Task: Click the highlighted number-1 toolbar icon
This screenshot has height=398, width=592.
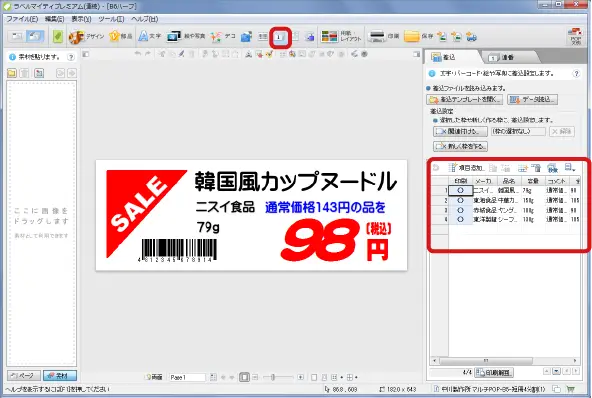Action: point(280,37)
